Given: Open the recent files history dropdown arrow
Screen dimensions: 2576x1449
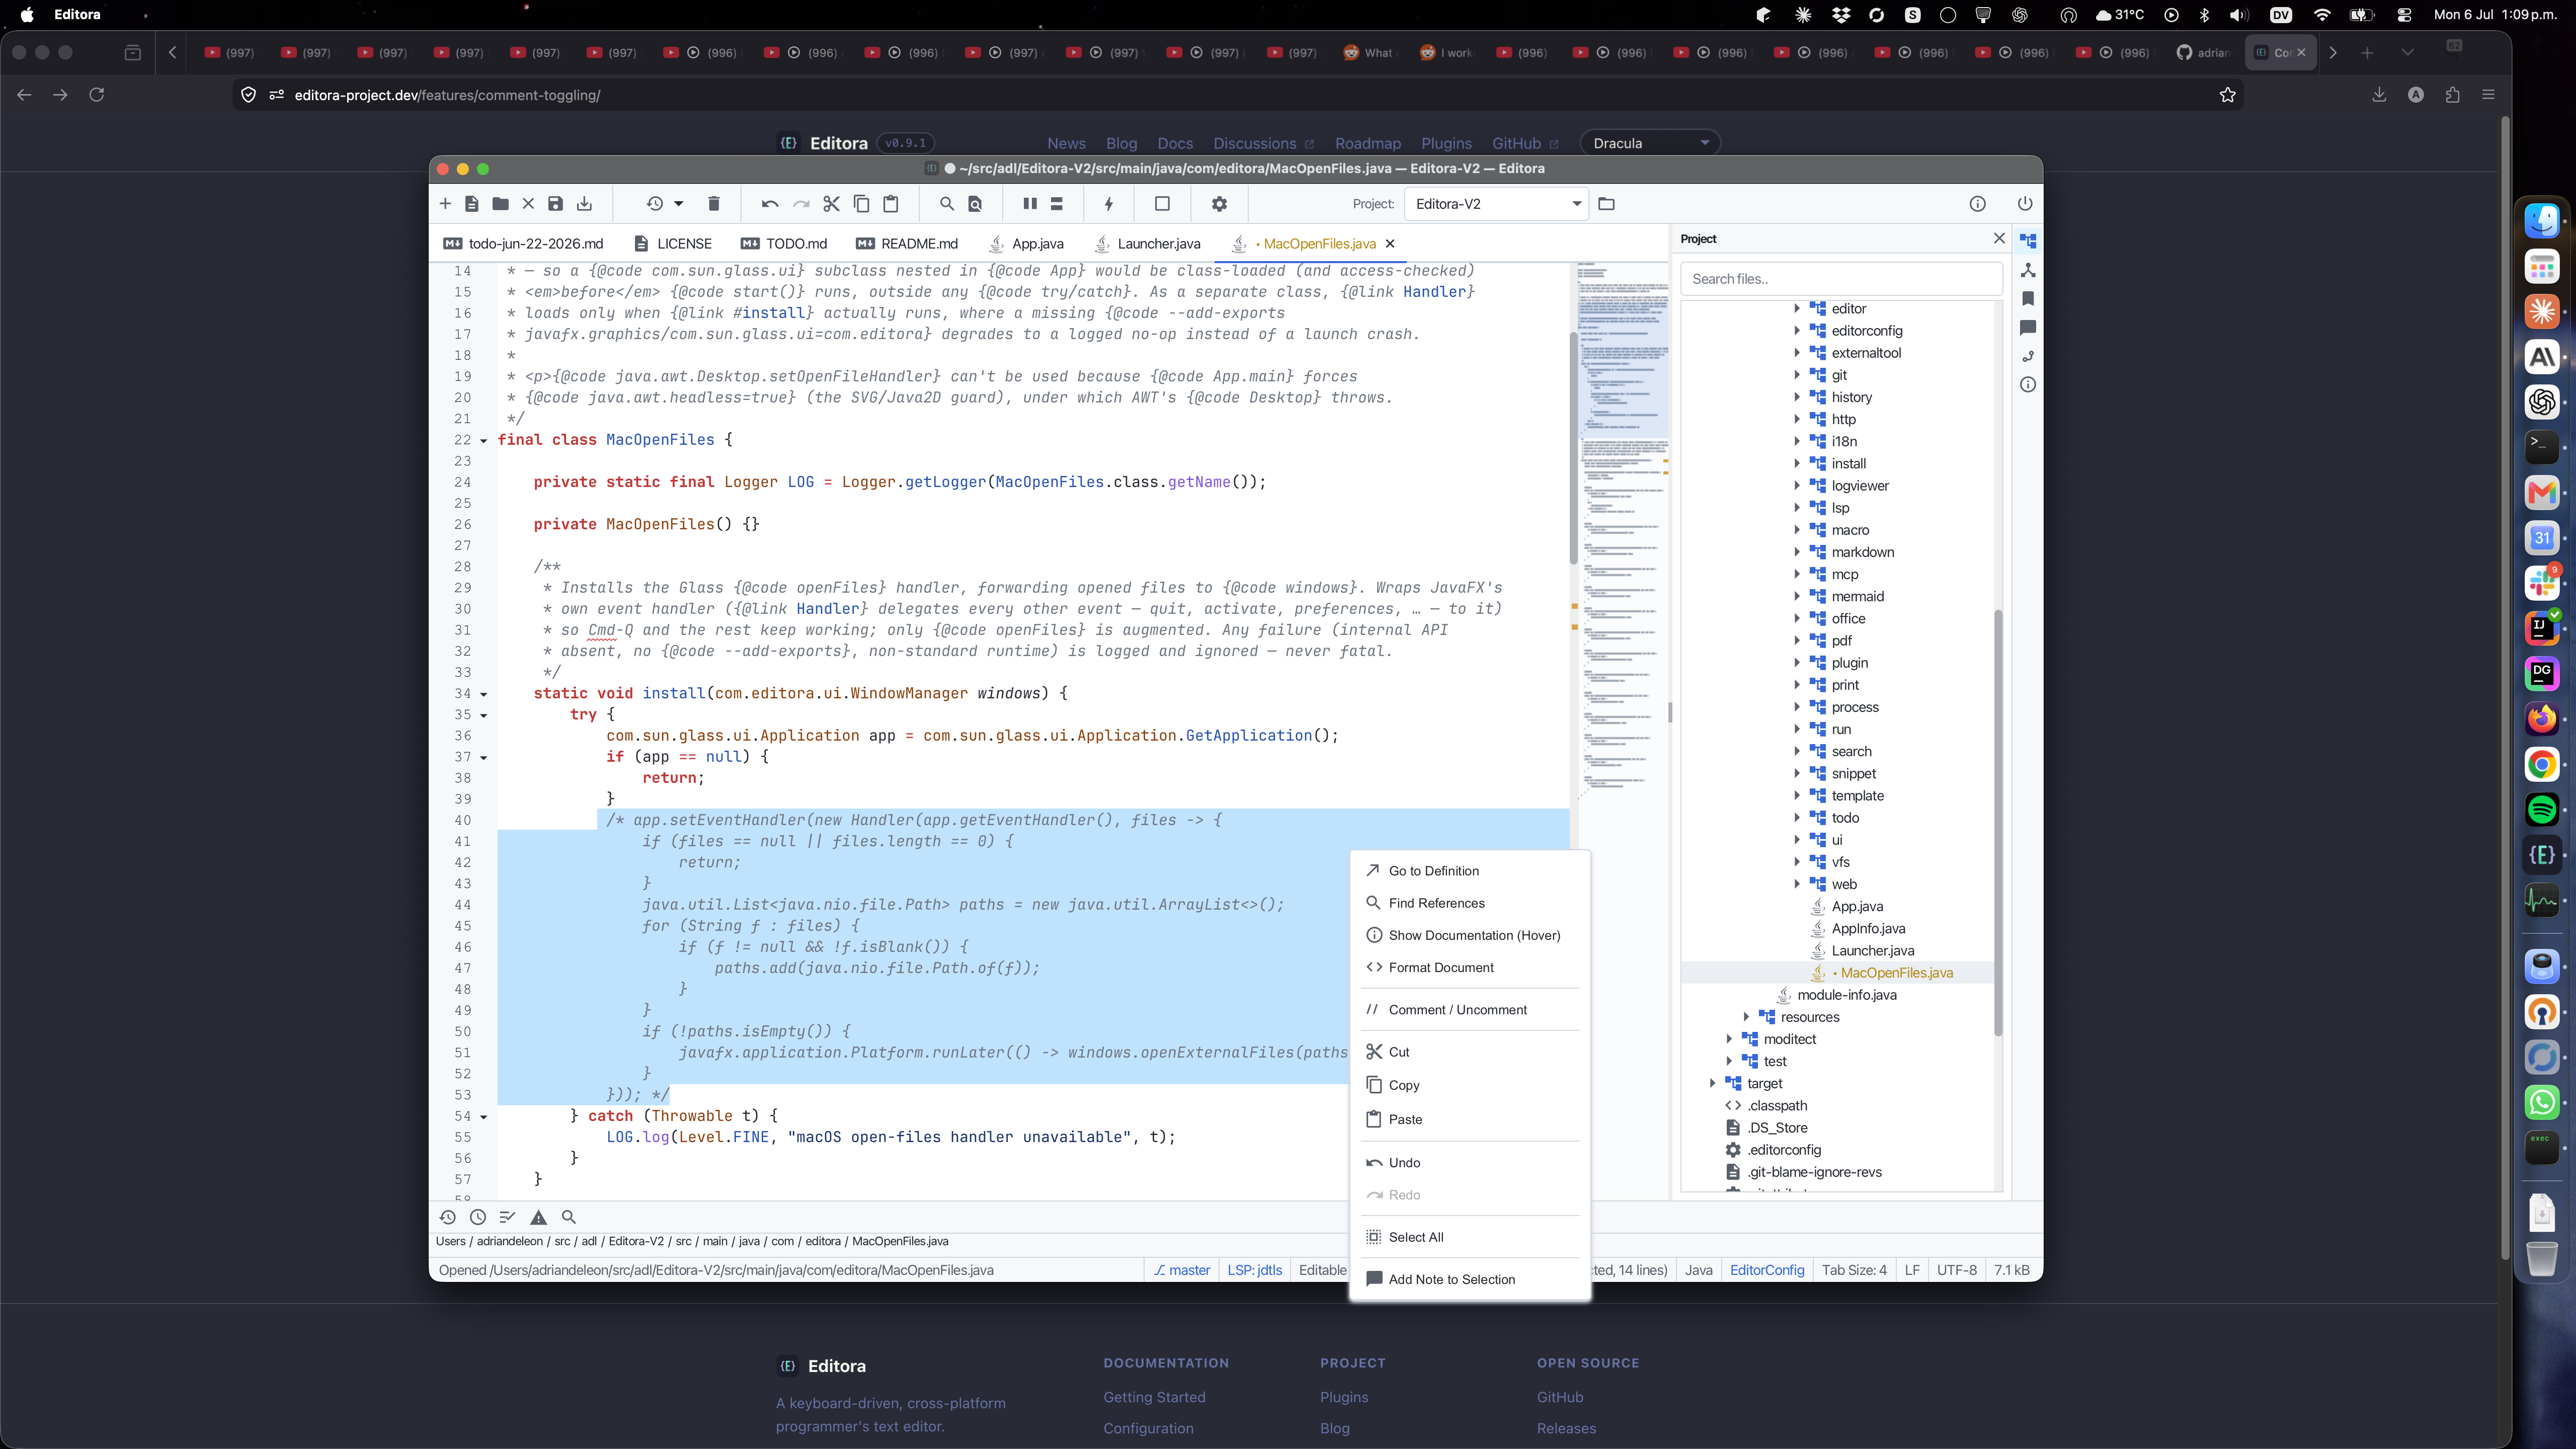Looking at the screenshot, I should pos(679,204).
